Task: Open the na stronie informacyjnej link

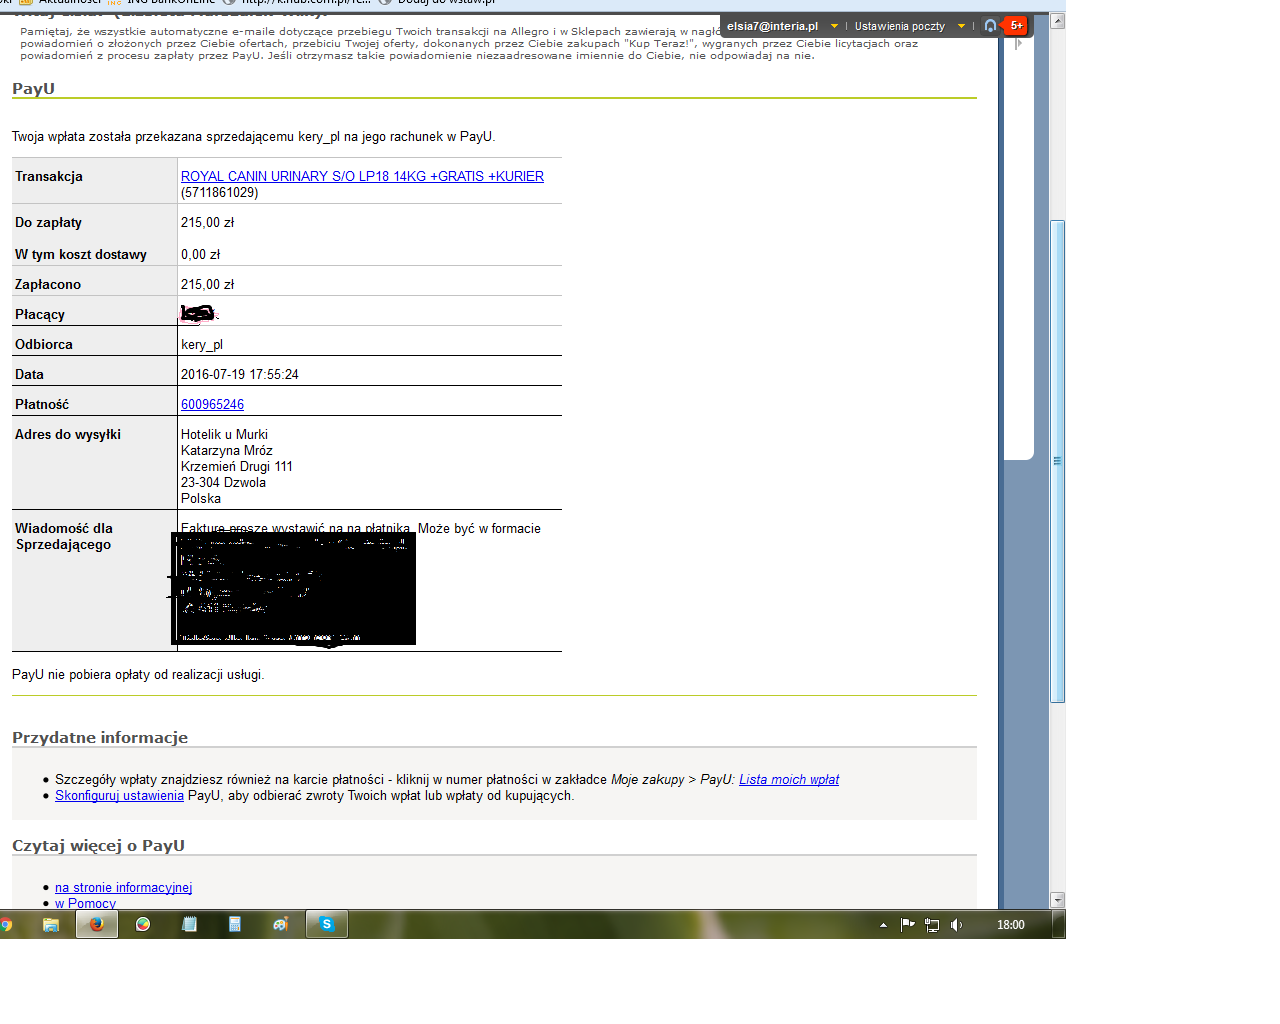Action: 123,887
